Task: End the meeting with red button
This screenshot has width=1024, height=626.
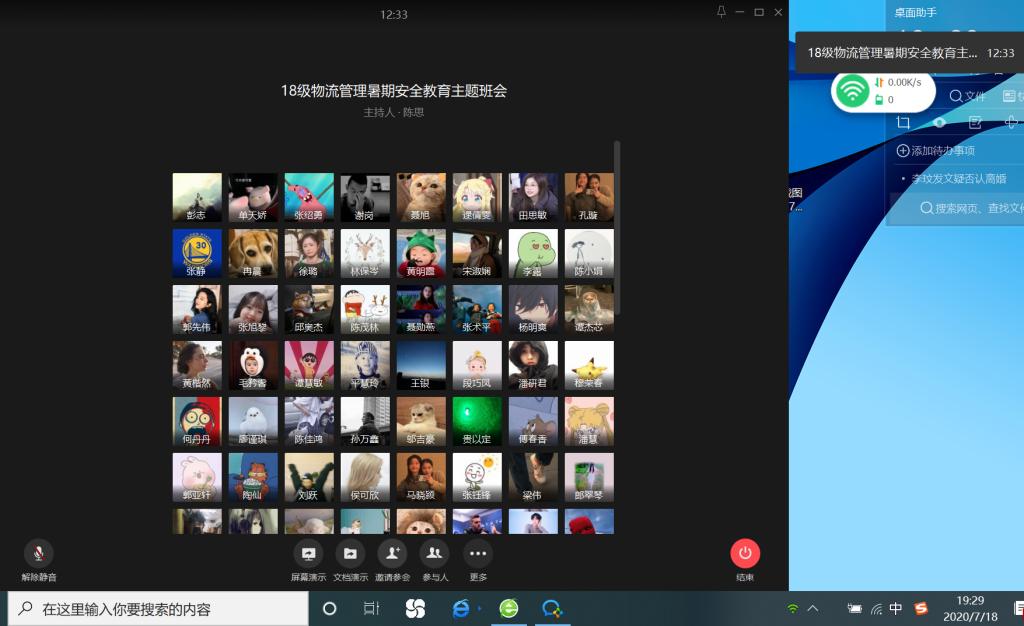Action: pyautogui.click(x=745, y=553)
